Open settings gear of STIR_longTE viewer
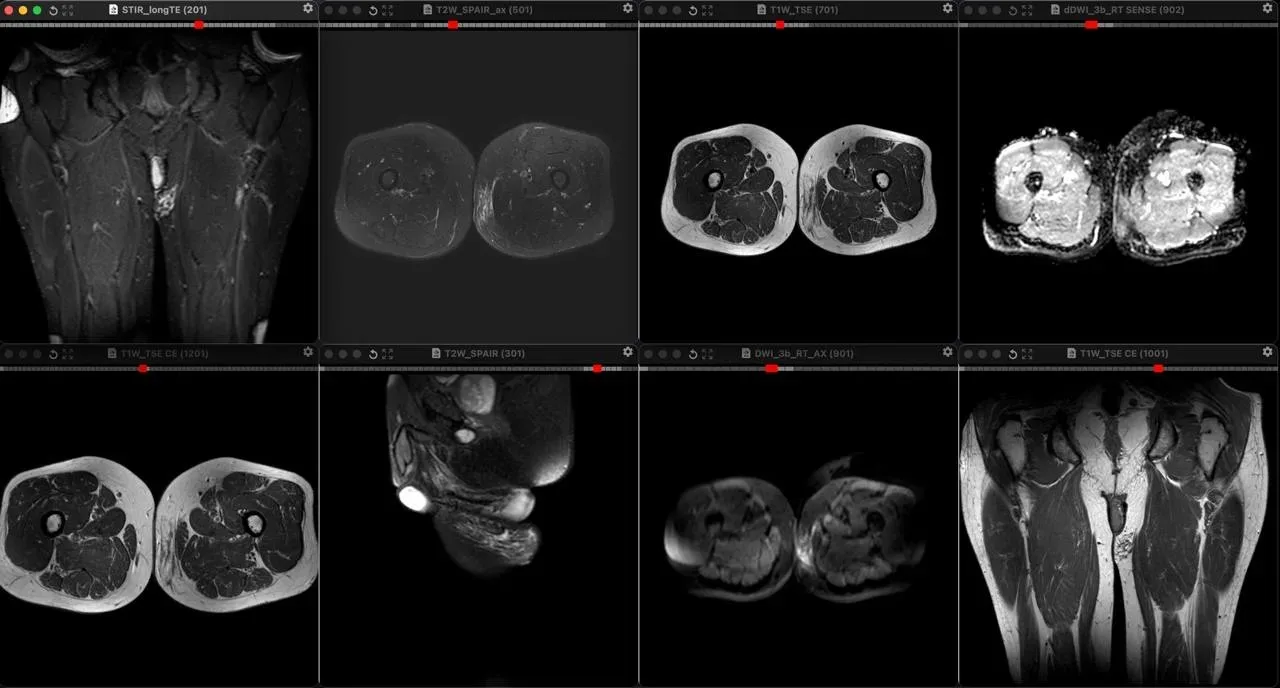The image size is (1280, 688). pos(308,8)
